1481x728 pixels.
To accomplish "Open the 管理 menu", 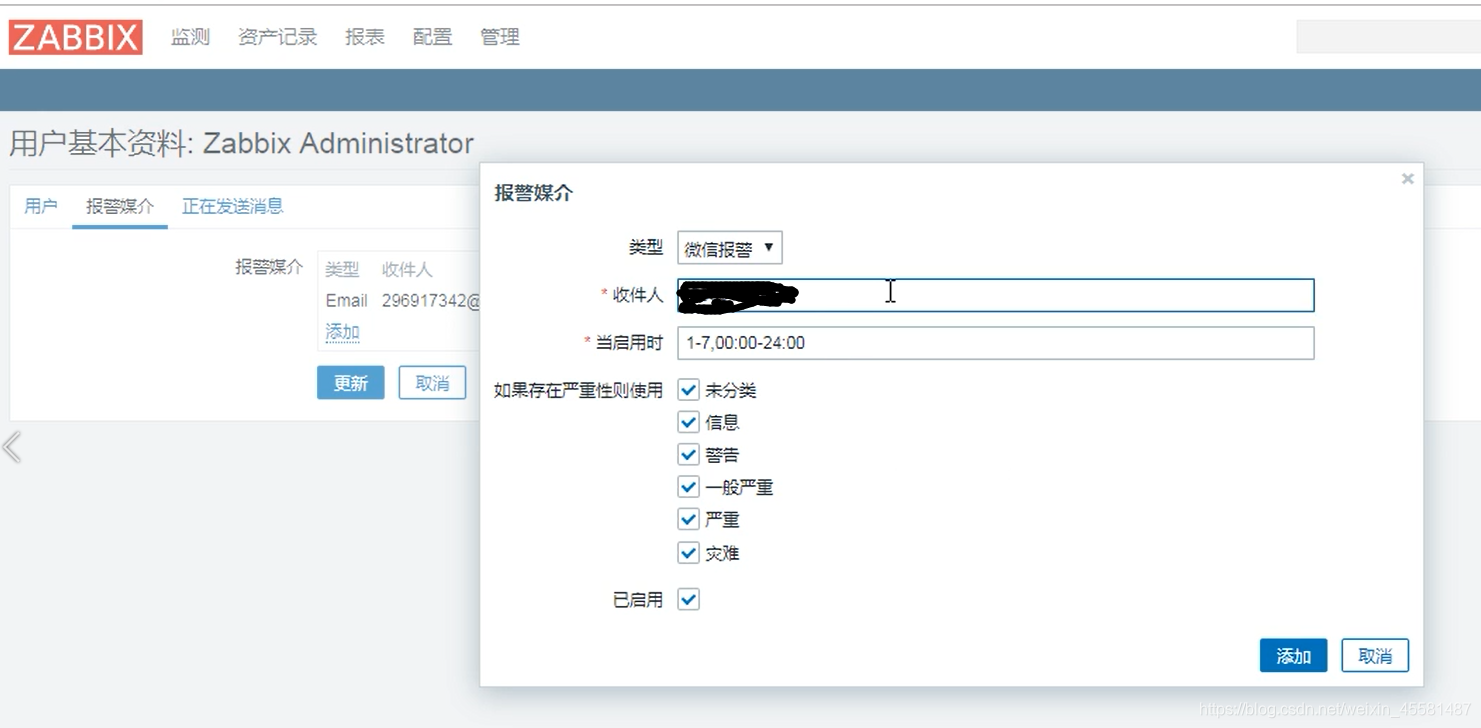I will pos(500,37).
